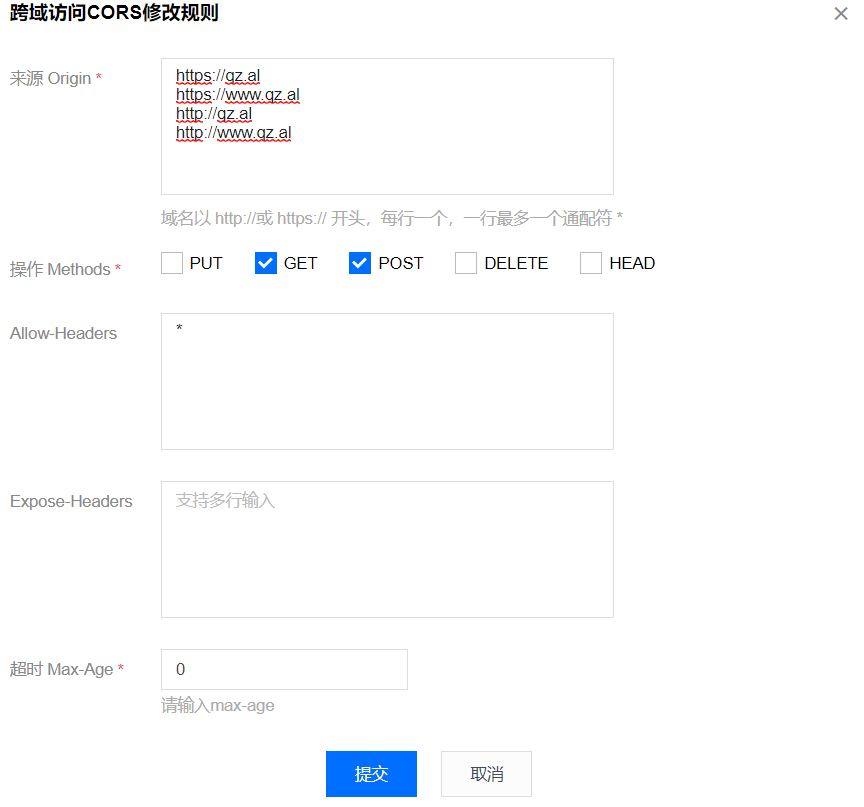Click the Expose-Headers field label
This screenshot has width=864, height=807.
coord(71,501)
